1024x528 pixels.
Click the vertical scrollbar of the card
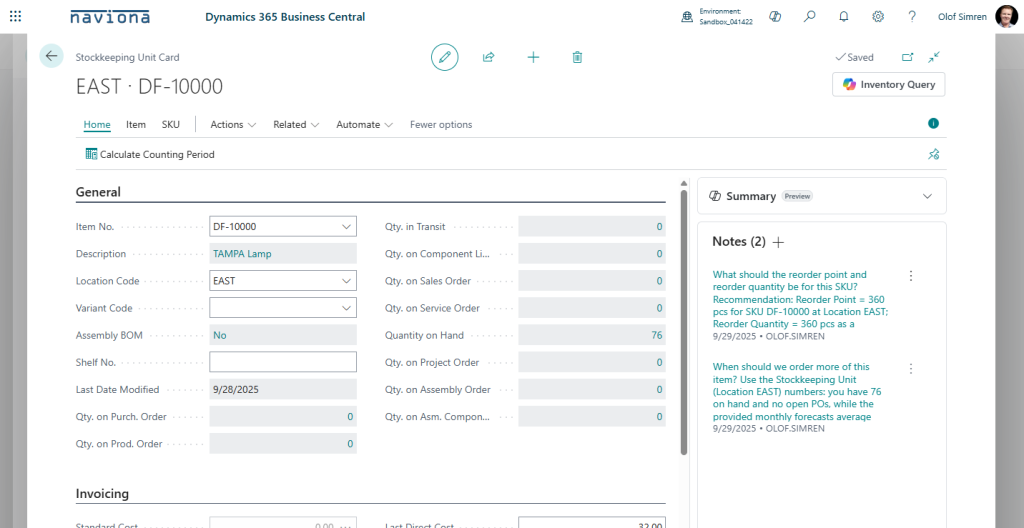684,320
